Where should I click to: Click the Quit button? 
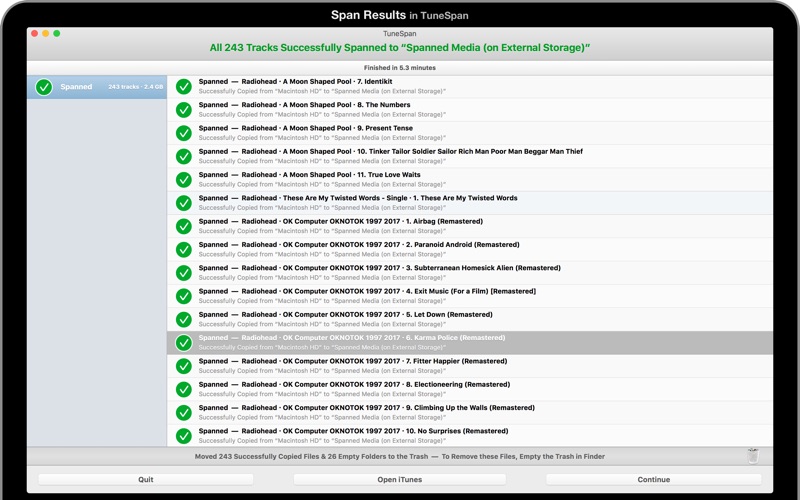click(146, 480)
